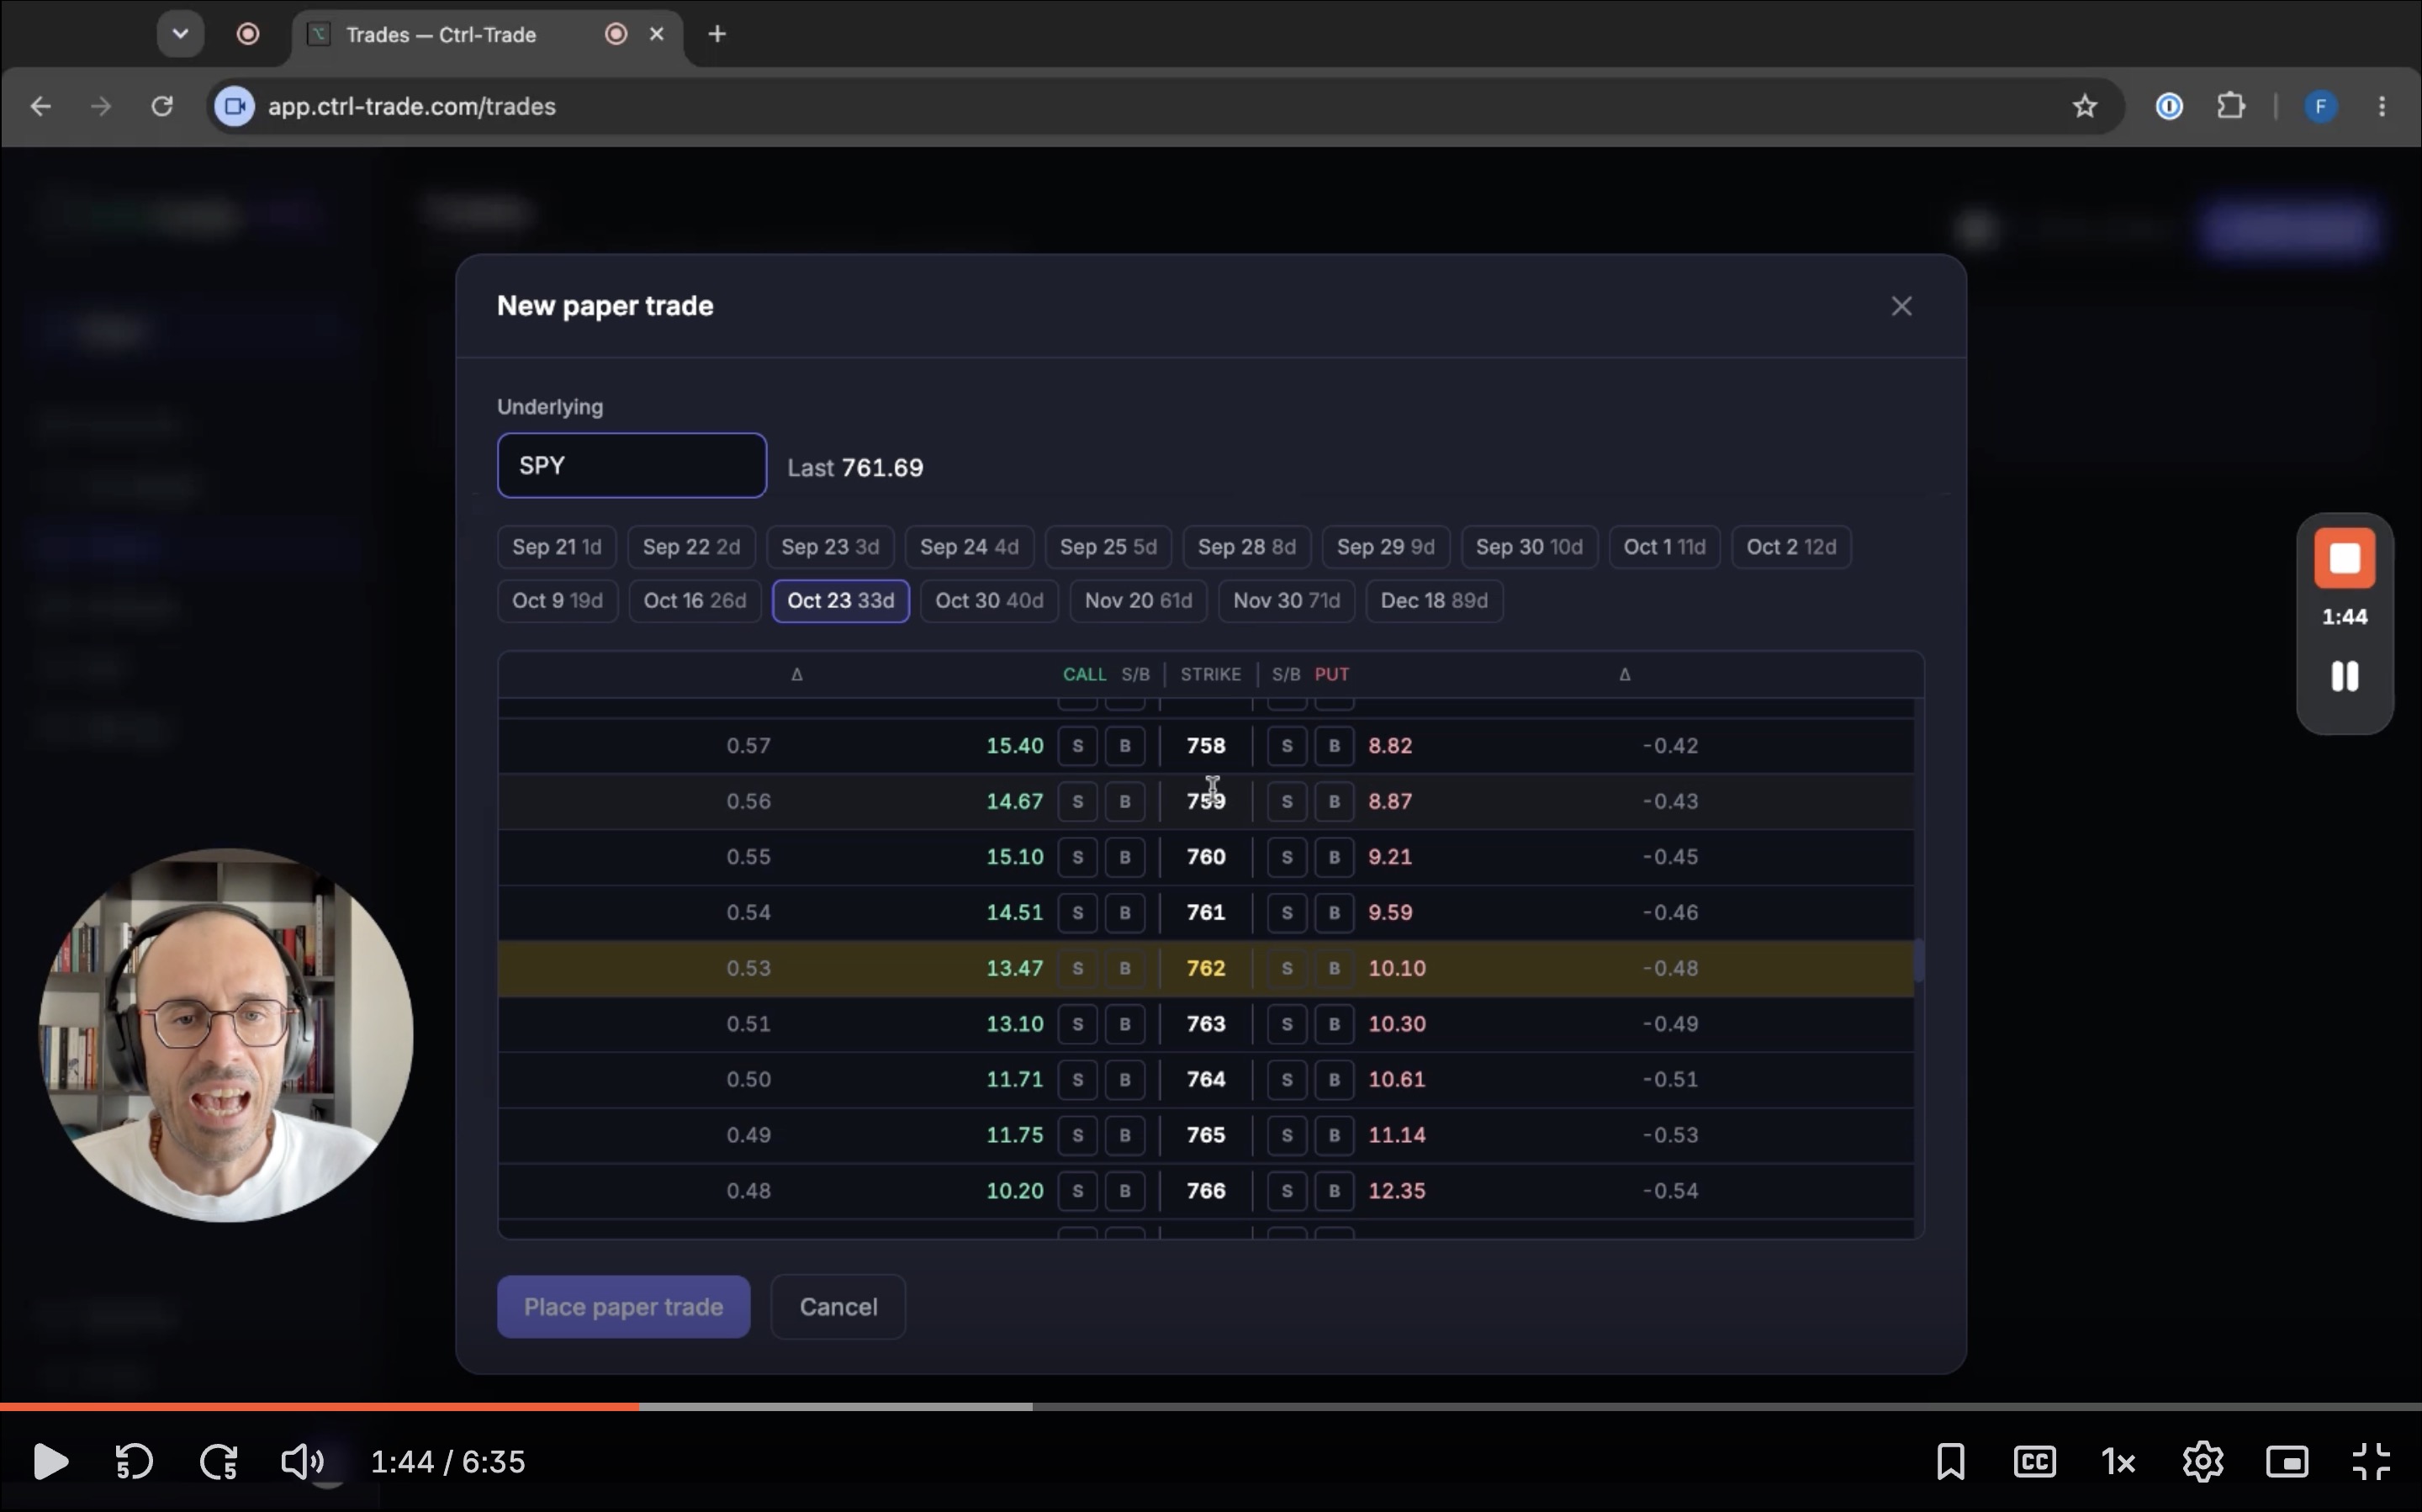Sell the 762 strike put

(1287, 968)
